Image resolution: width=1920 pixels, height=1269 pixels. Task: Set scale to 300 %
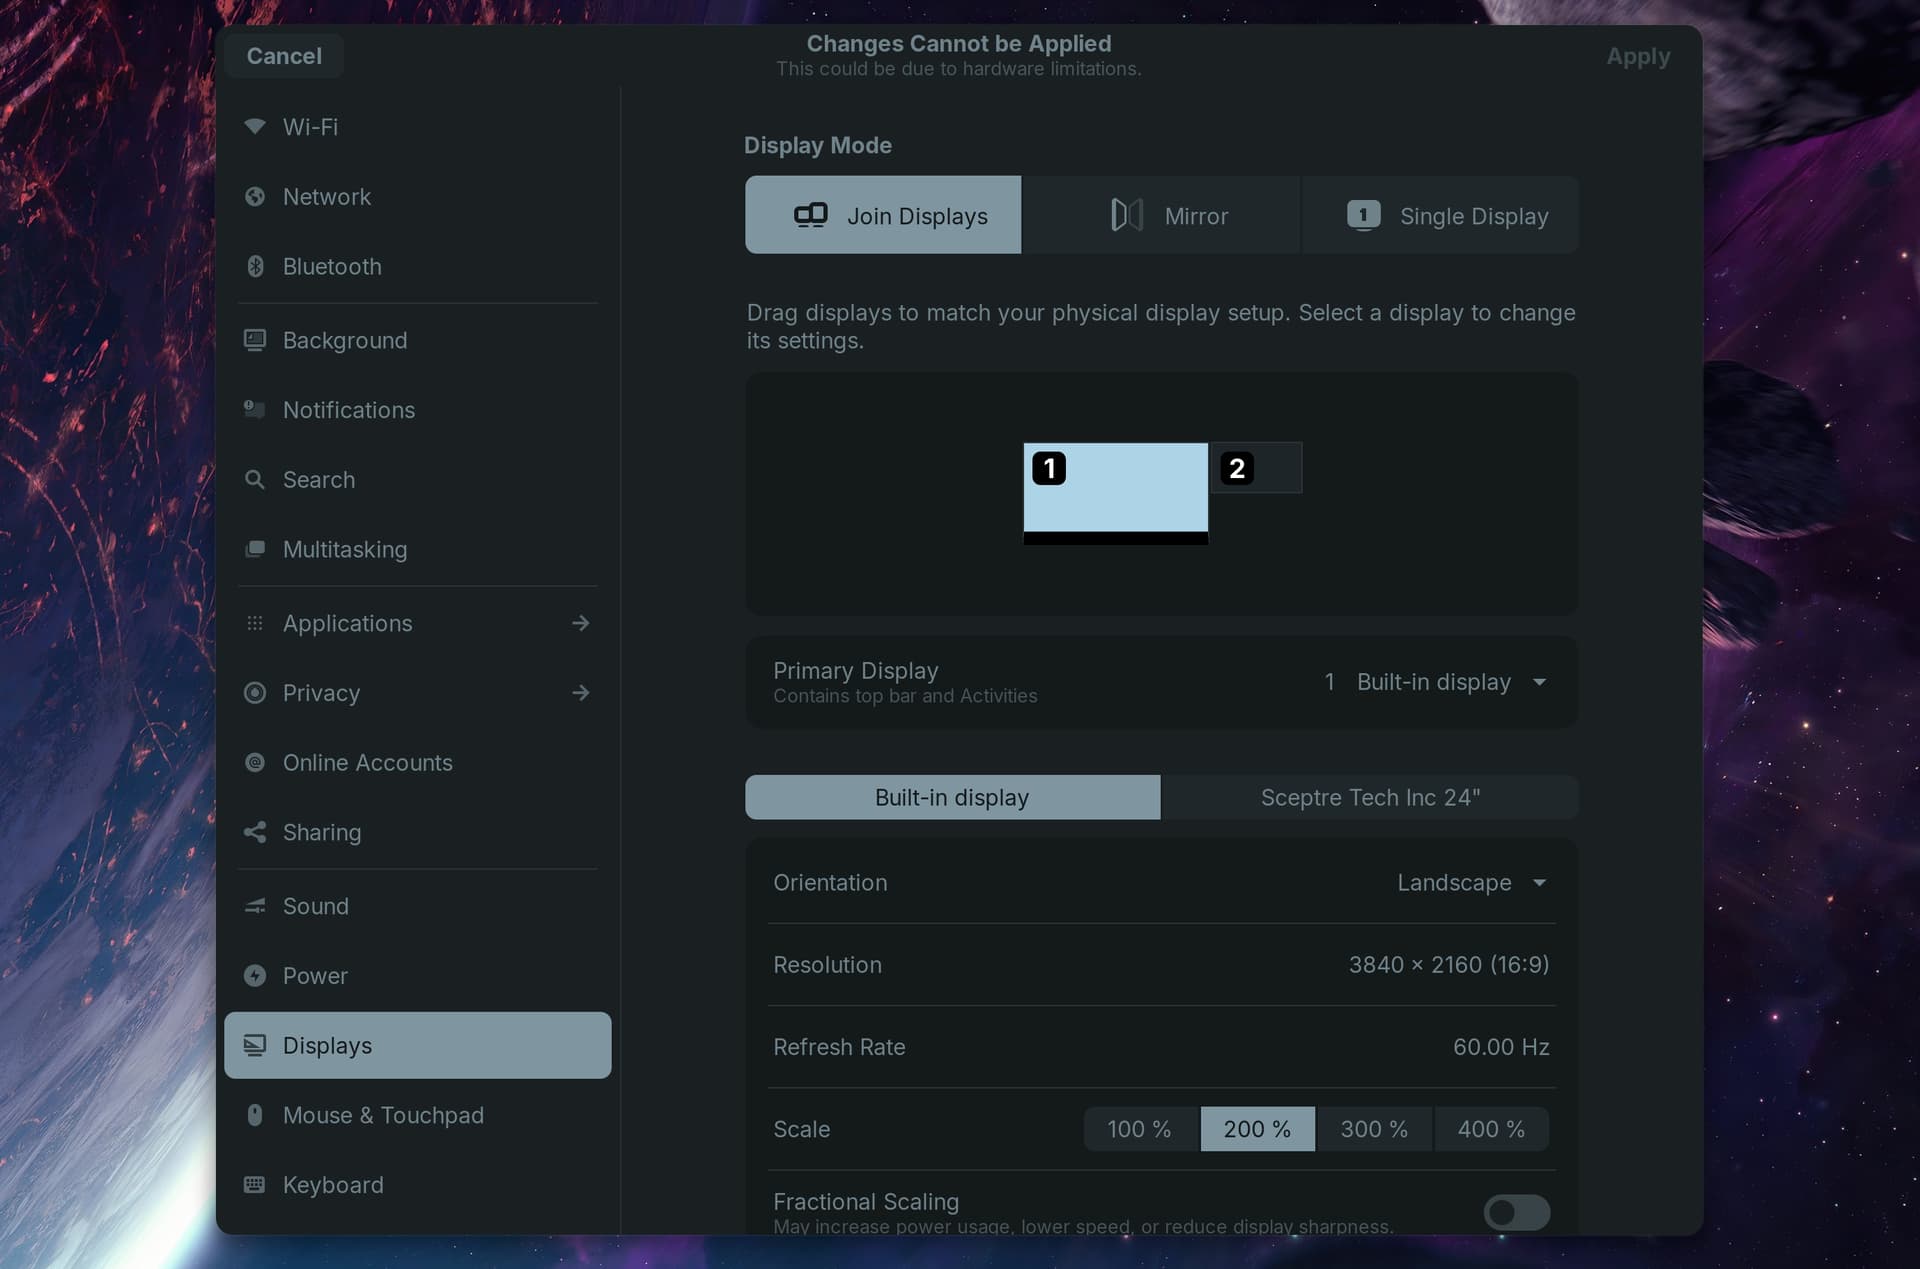[x=1373, y=1129]
